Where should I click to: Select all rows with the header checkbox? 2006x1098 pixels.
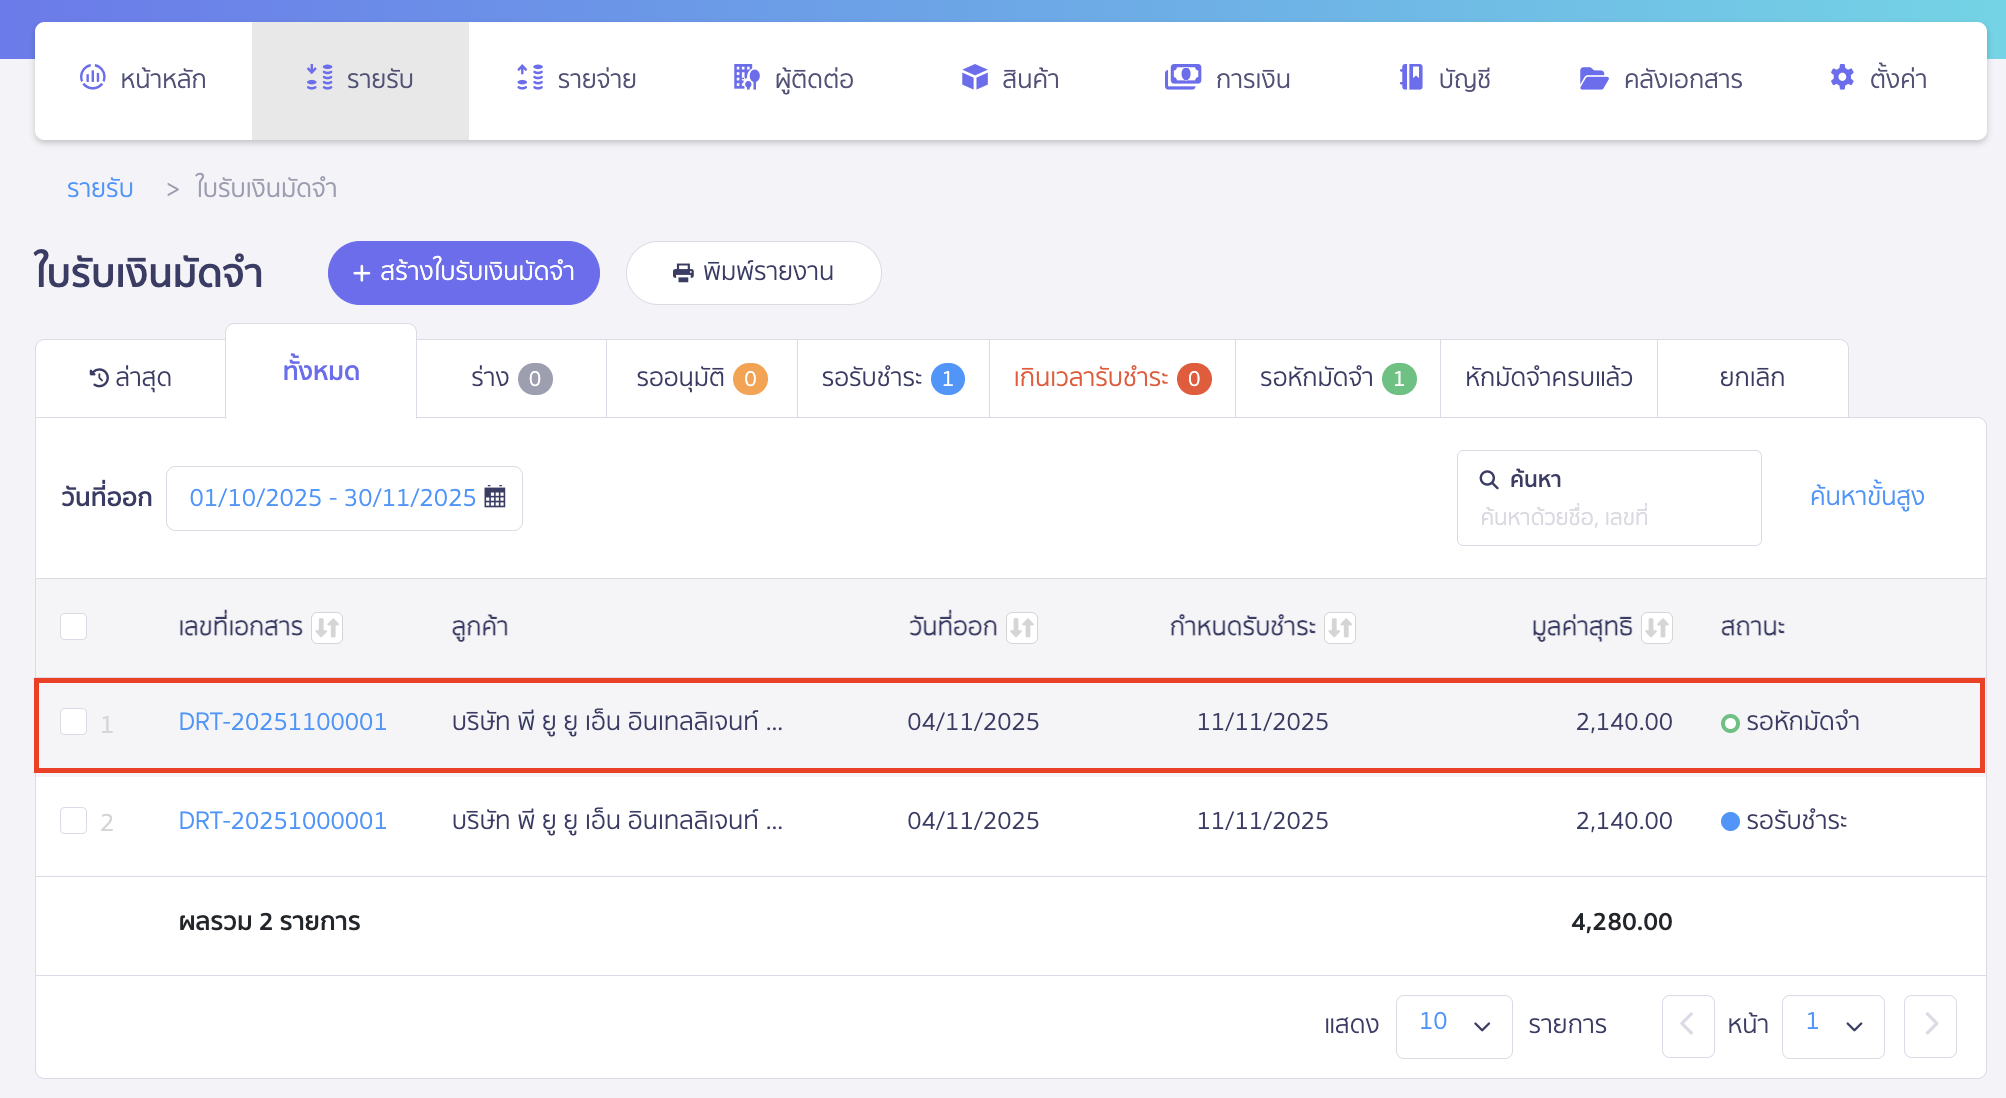(73, 626)
